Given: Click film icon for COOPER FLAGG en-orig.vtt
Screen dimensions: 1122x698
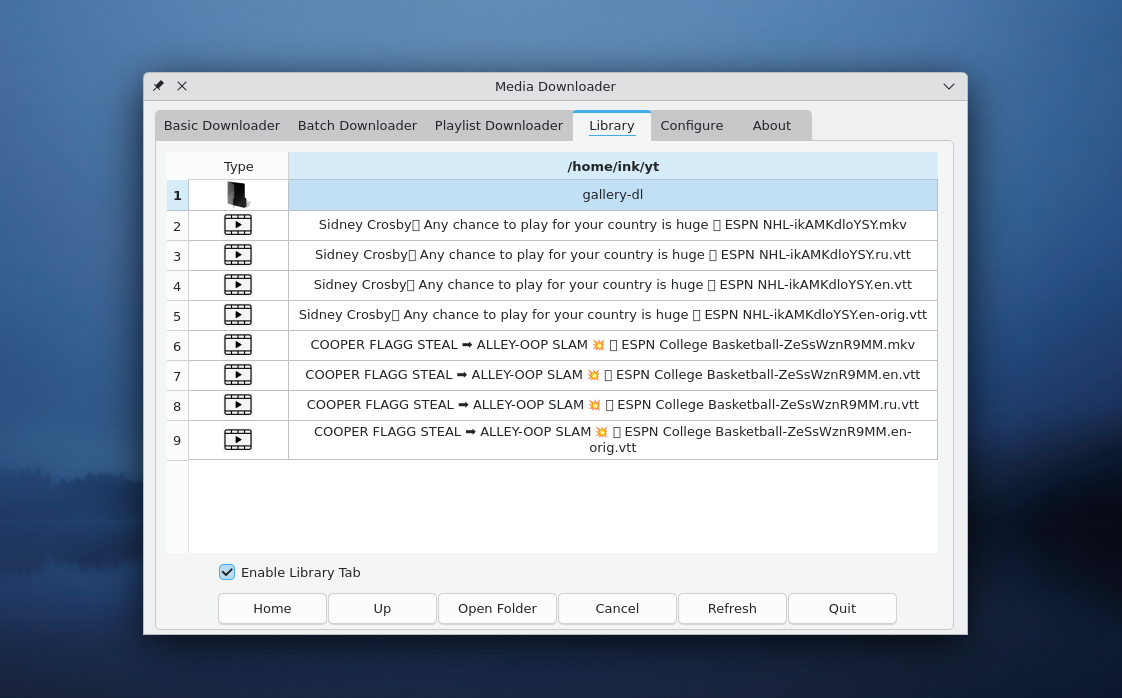Looking at the screenshot, I should 237,439.
